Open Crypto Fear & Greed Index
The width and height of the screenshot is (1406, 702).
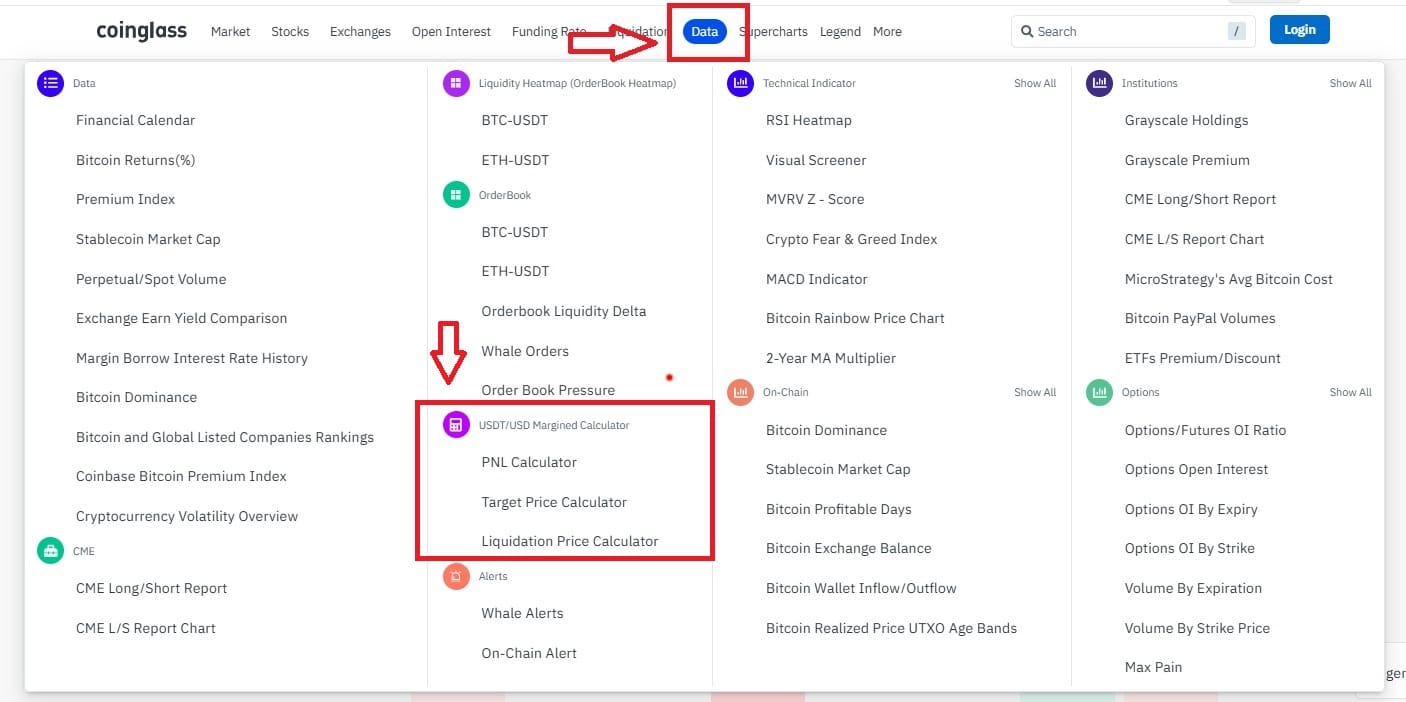852,239
